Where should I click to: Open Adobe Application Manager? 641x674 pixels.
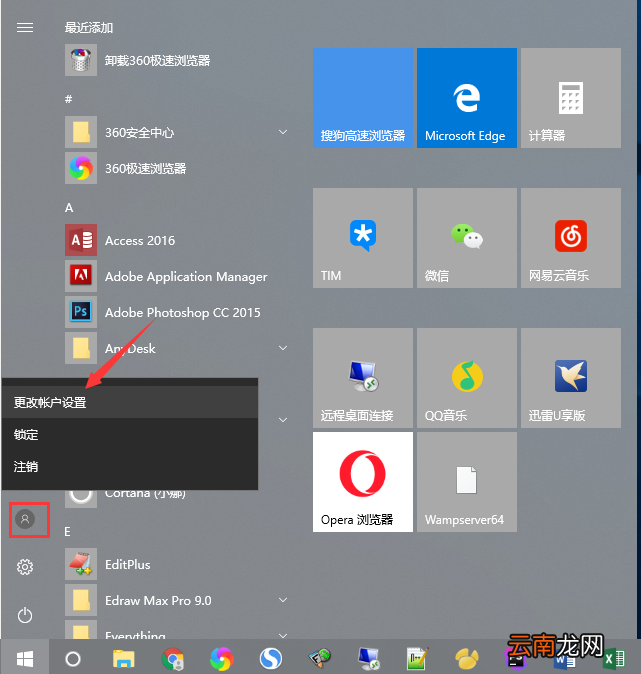click(x=176, y=276)
